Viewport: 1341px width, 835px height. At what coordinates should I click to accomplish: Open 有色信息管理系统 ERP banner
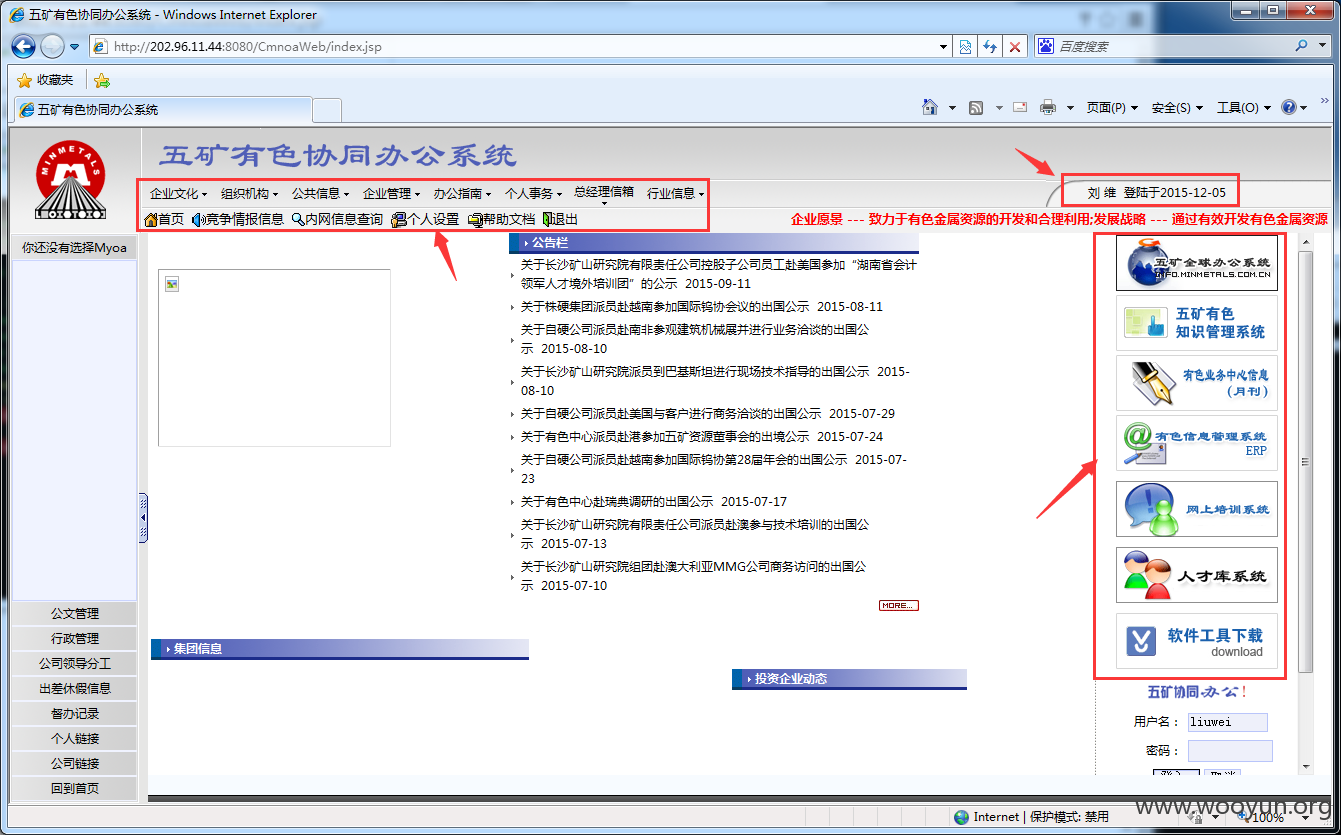click(1197, 443)
